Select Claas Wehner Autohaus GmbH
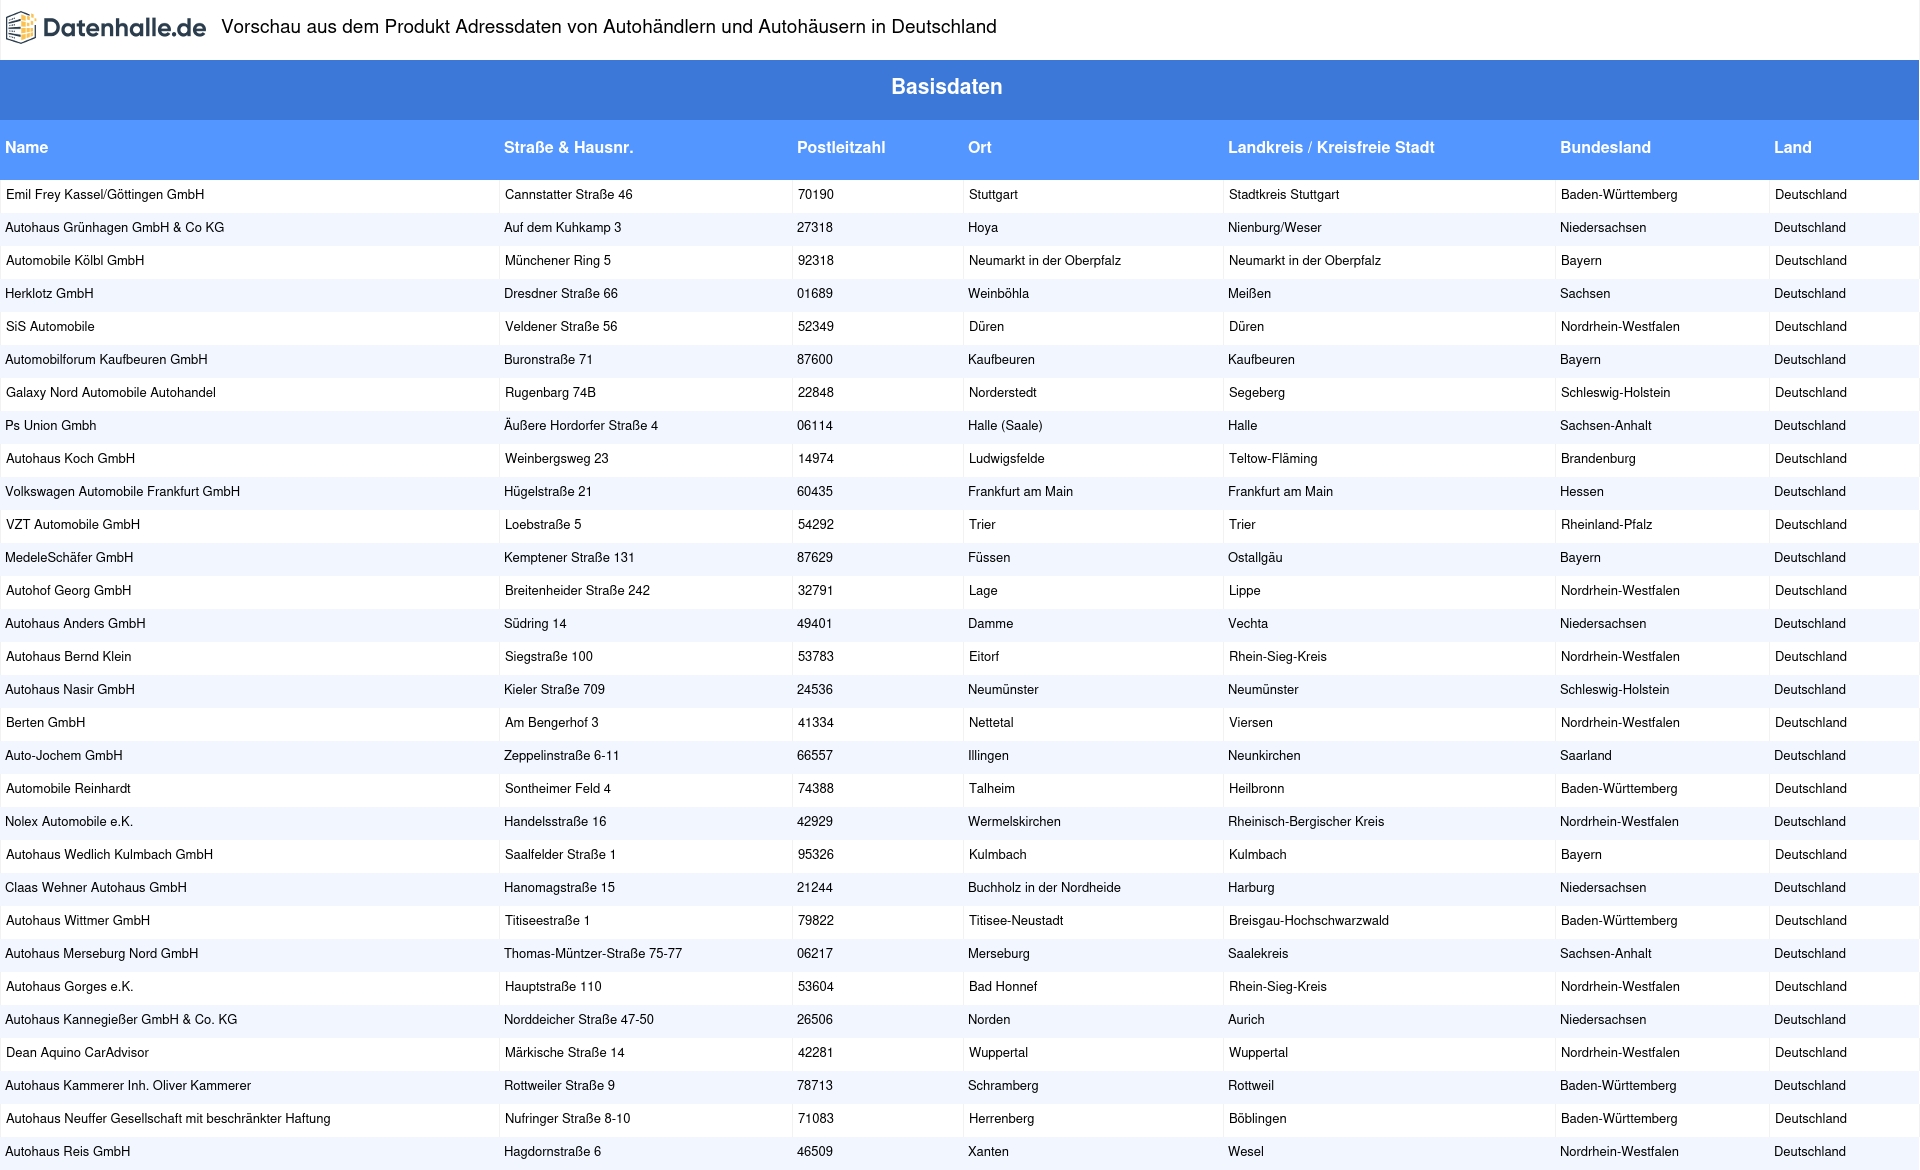The image size is (1920, 1170). pos(96,888)
